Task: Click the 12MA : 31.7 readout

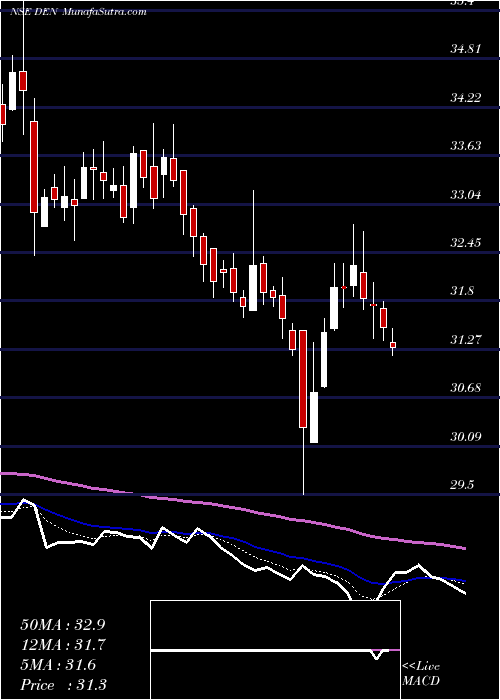Action: coord(63,644)
